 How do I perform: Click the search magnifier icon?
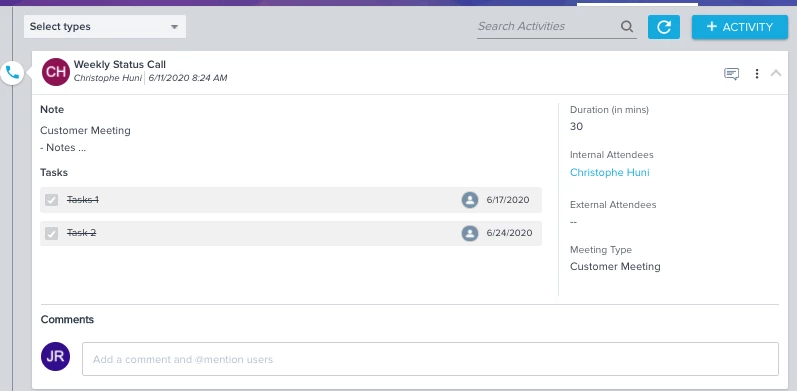click(627, 26)
